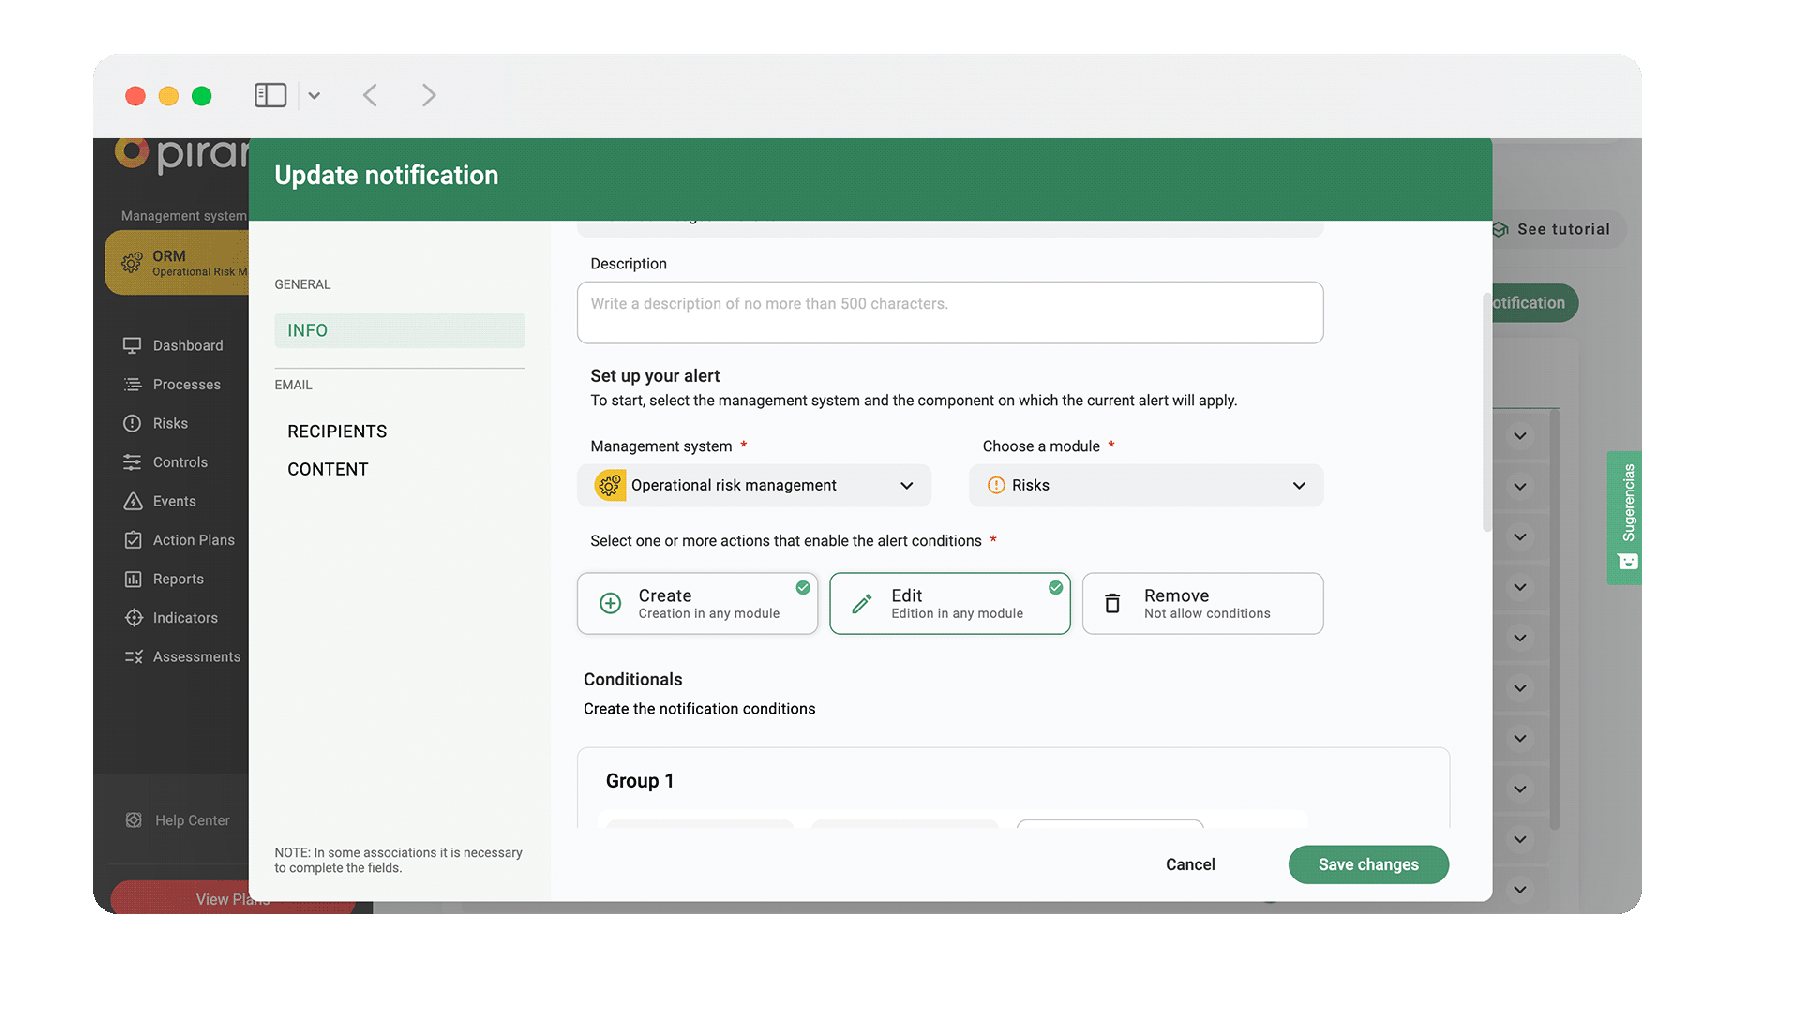This screenshot has height=1012, width=1800.
Task: Open the Events section icon
Action: coord(133,501)
